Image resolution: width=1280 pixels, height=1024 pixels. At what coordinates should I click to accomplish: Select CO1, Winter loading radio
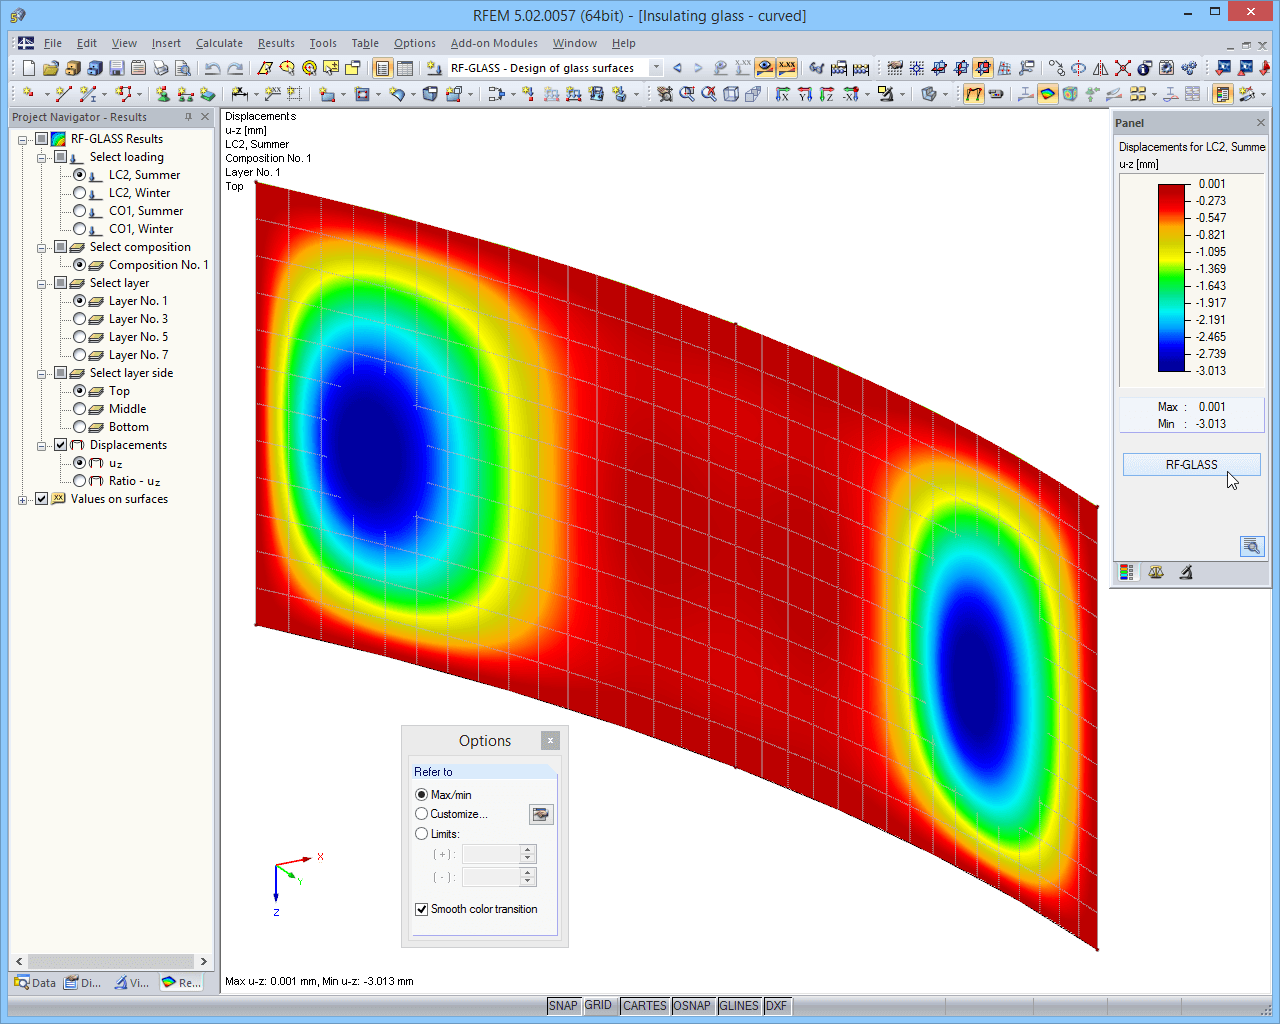pos(80,229)
